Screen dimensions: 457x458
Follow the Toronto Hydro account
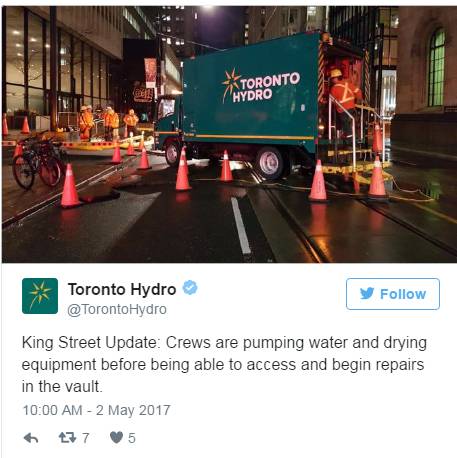click(393, 294)
